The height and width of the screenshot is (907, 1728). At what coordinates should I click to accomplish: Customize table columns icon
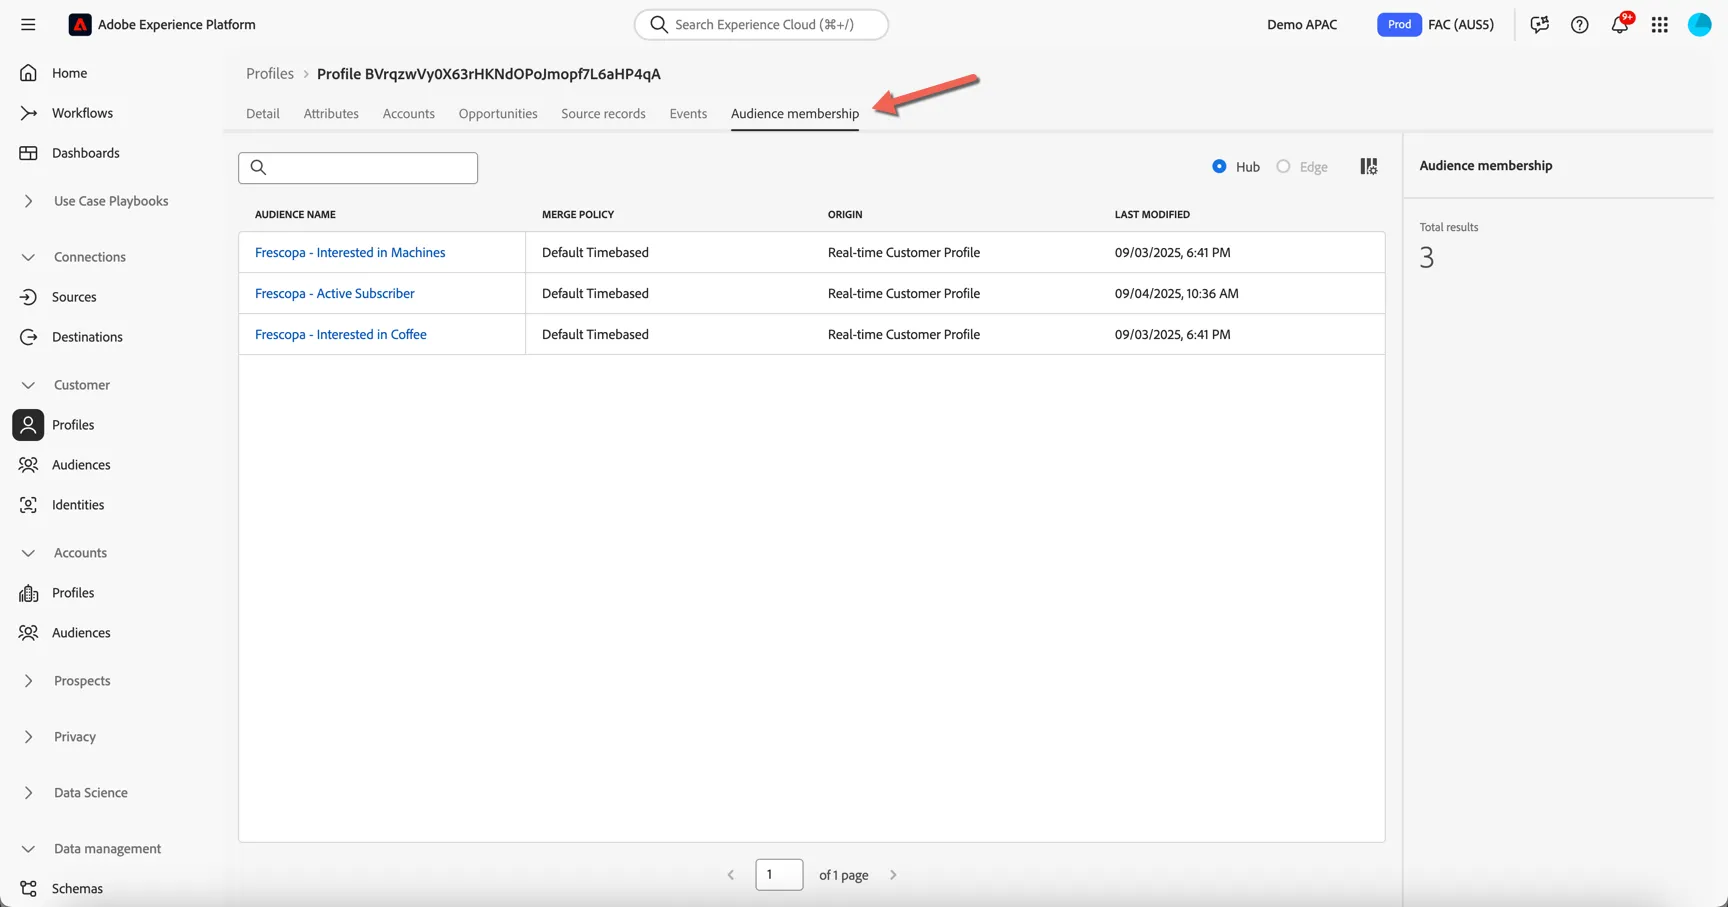[1369, 166]
